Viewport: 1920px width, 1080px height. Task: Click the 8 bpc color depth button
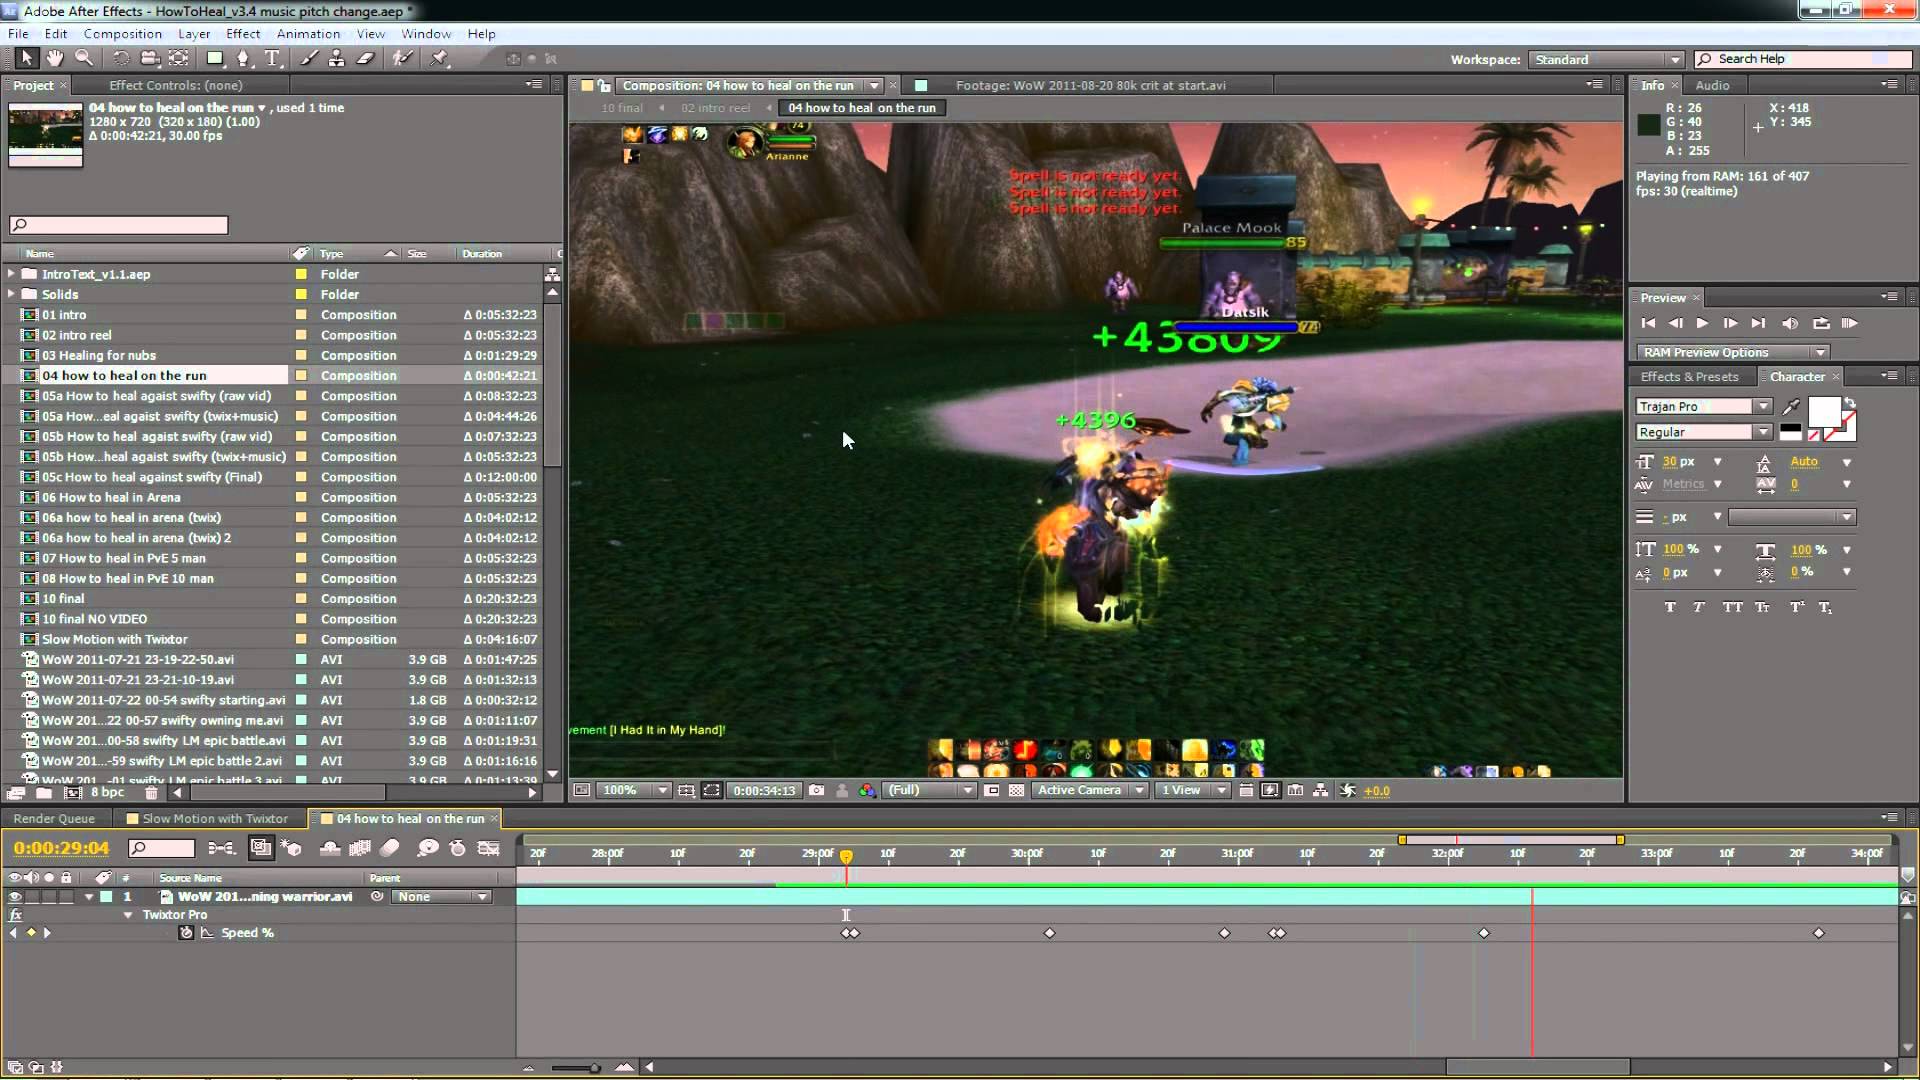click(108, 793)
